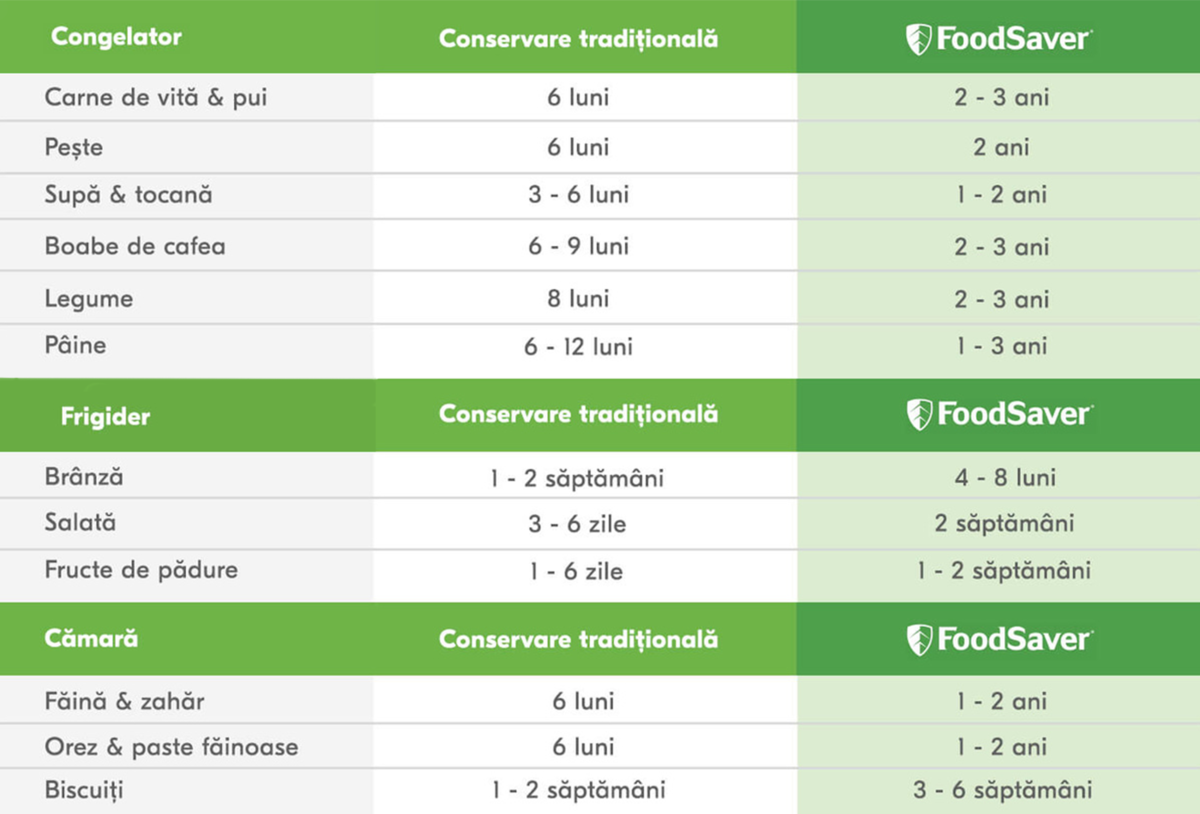Click the FoodSaver shield icon in the Frigider header
1200x814 pixels.
point(918,414)
